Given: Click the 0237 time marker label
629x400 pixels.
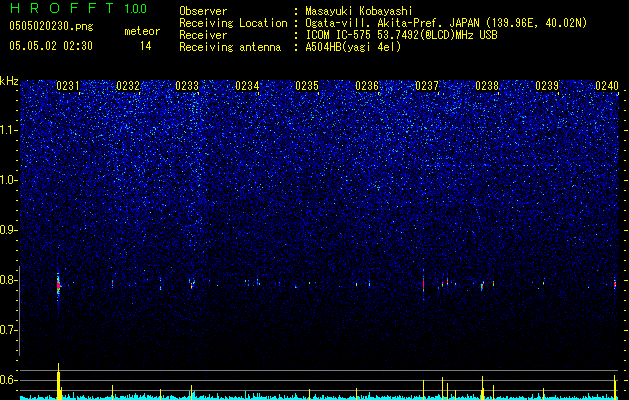Looking at the screenshot, I should pyautogui.click(x=427, y=86).
